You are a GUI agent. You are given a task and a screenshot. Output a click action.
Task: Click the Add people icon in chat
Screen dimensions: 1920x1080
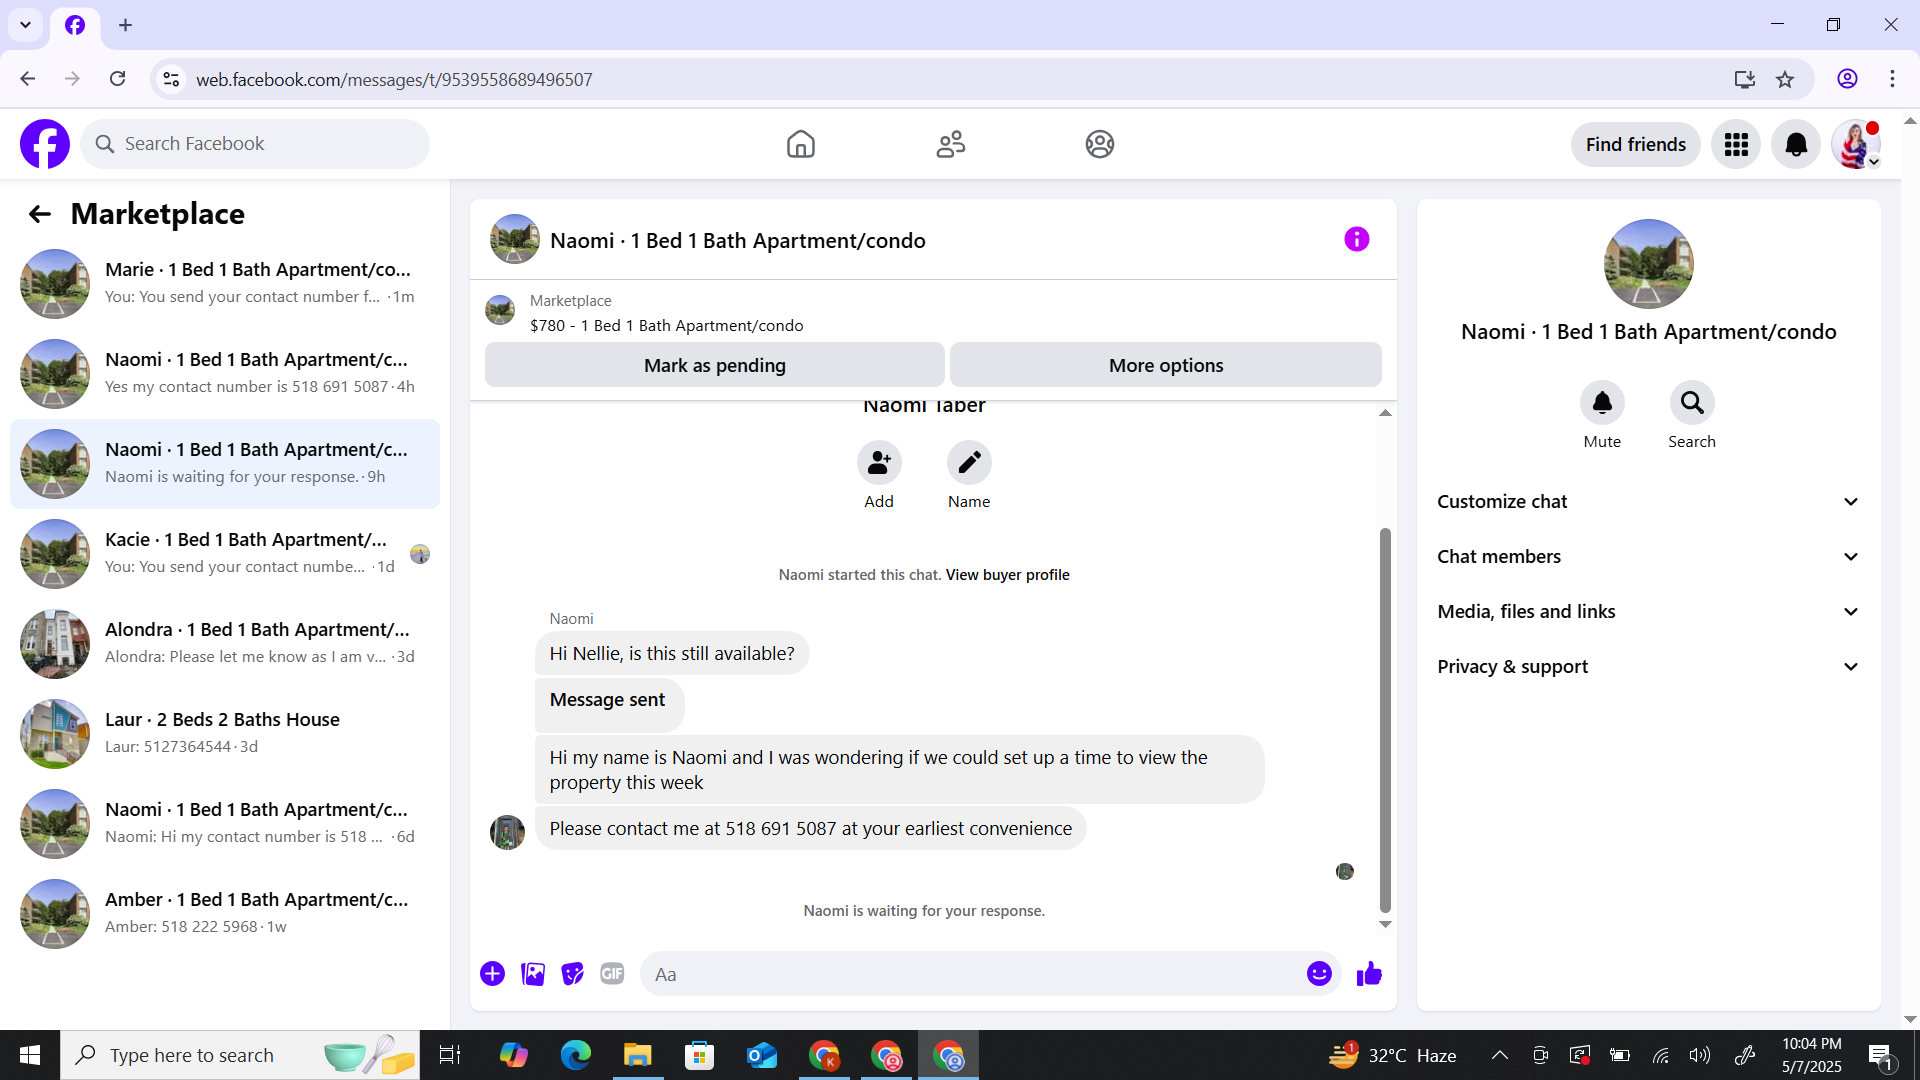(879, 463)
